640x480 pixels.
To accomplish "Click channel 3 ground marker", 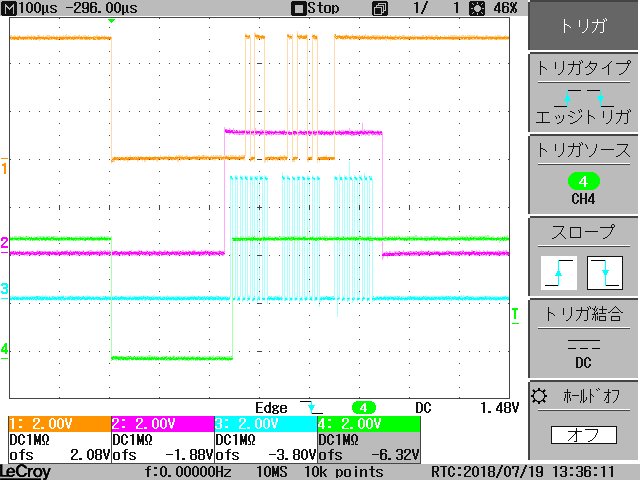I will pyautogui.click(x=4, y=290).
